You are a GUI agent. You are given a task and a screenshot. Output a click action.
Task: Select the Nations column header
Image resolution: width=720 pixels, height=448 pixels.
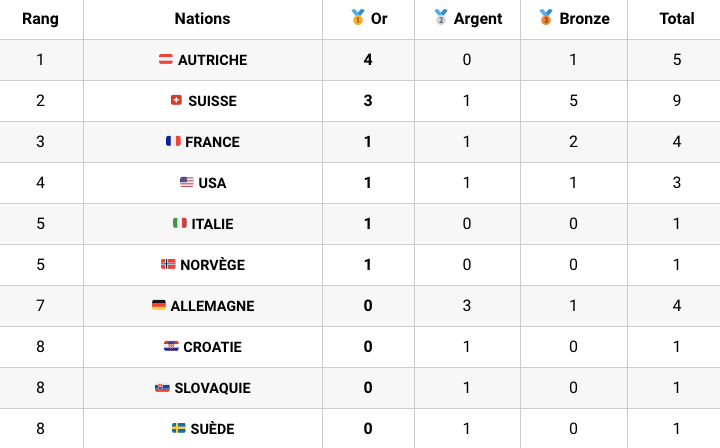pyautogui.click(x=202, y=18)
